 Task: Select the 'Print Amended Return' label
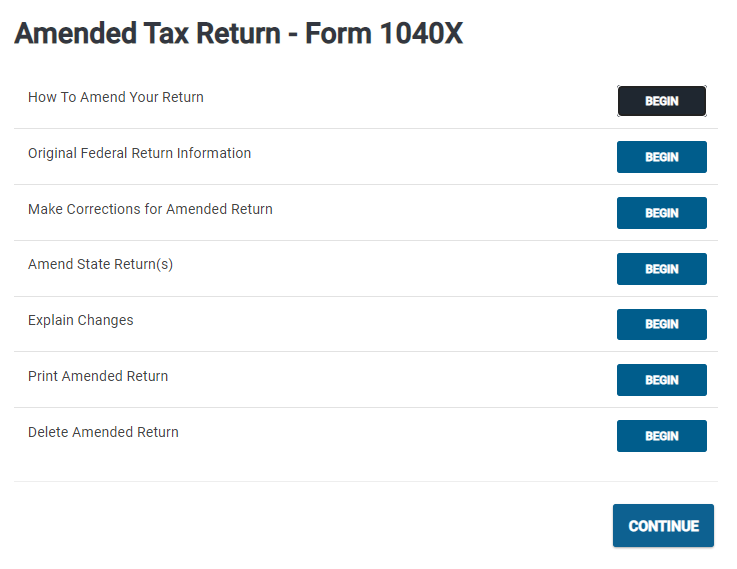98,377
